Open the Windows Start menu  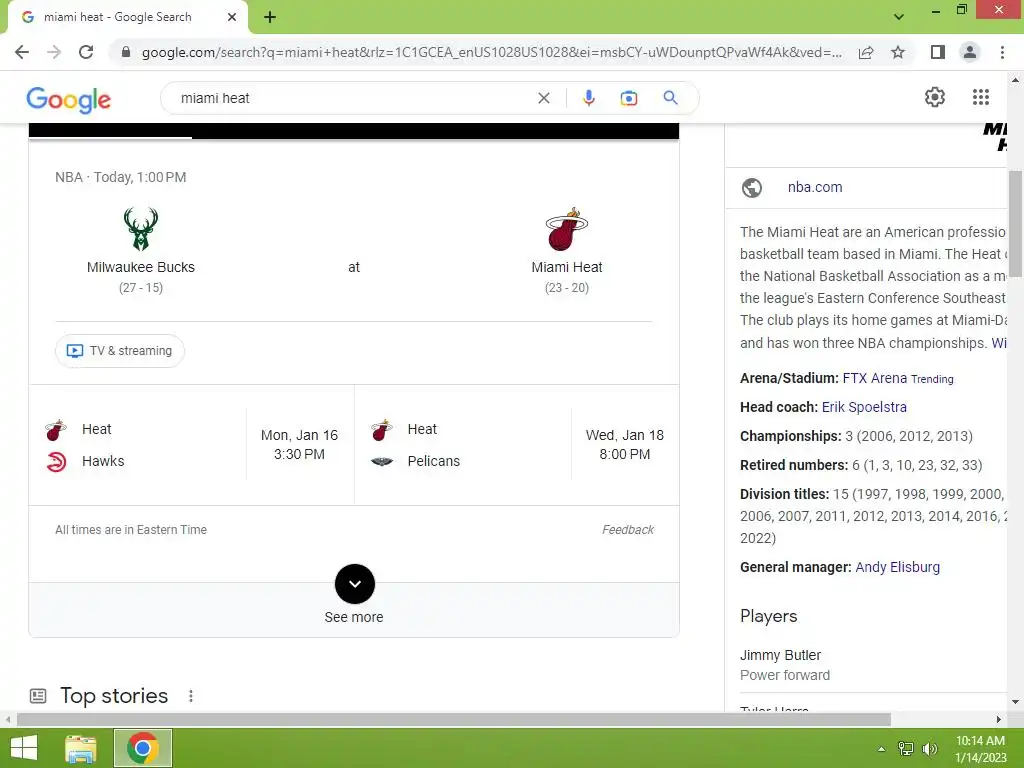(x=24, y=748)
